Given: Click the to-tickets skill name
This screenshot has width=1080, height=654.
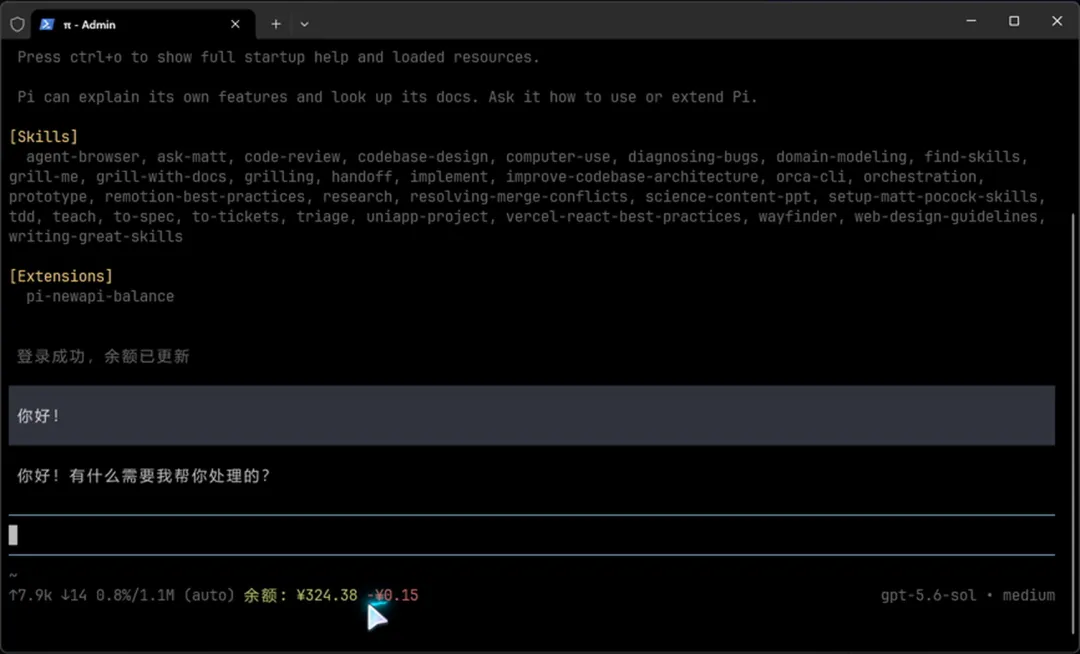Looking at the screenshot, I should click(236, 216).
